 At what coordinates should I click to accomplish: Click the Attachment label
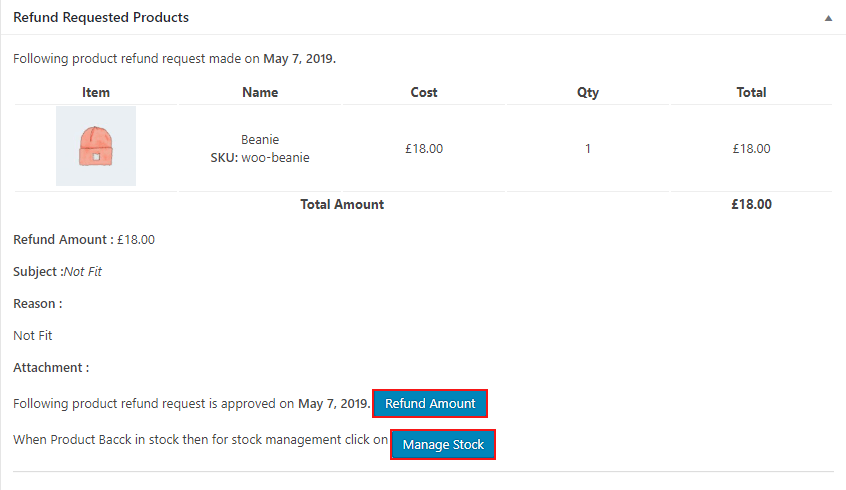click(x=51, y=368)
